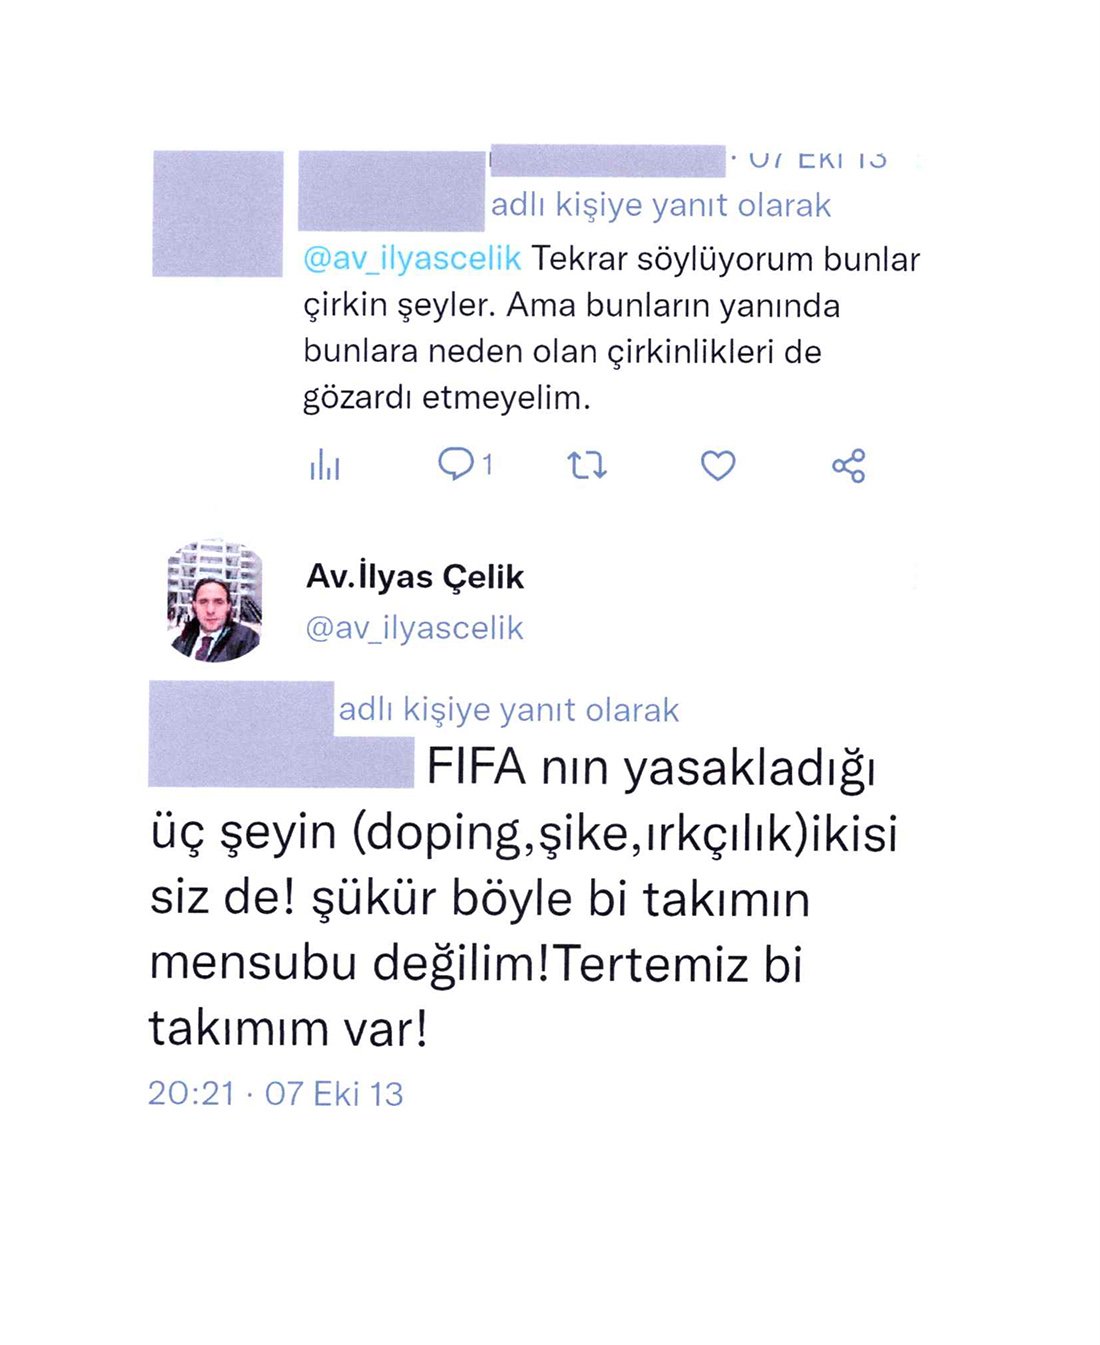Open the 'Tekrar söylüyorum bunlar' tweet text
This screenshot has height=1345, width=1100.
(x=611, y=328)
